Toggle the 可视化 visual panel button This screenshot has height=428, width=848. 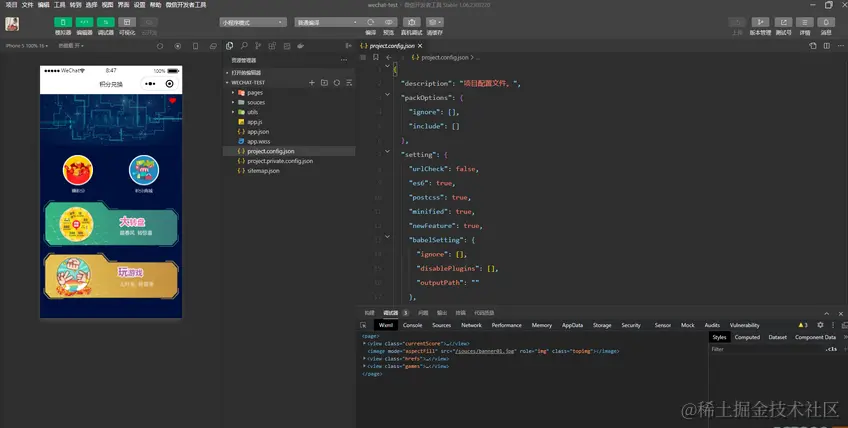[127, 22]
